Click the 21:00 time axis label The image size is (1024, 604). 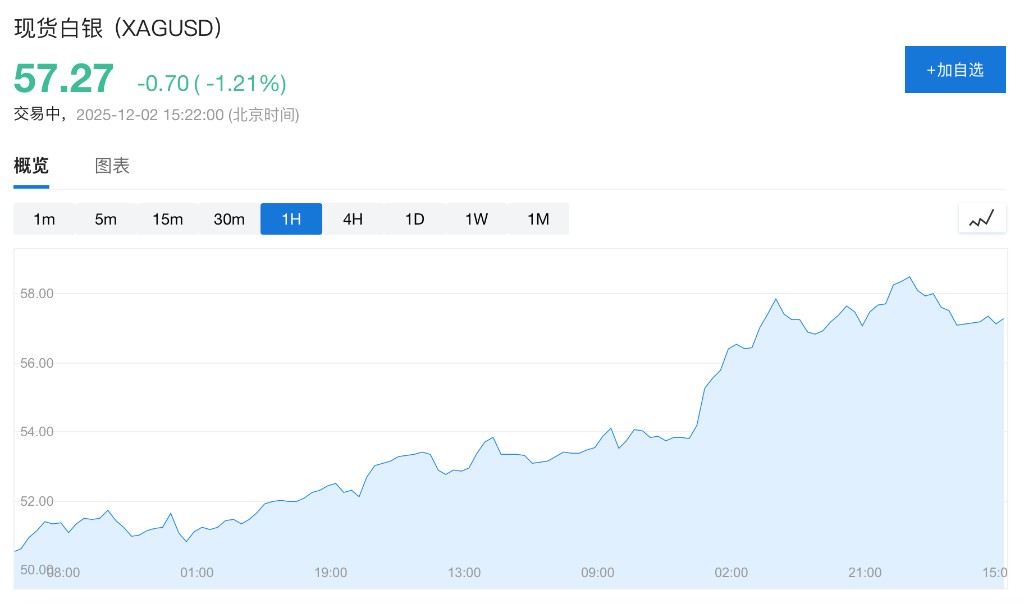tap(865, 572)
